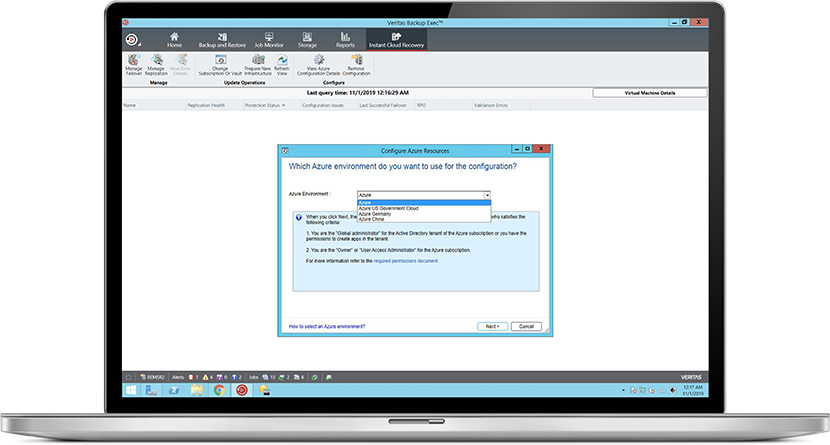Viewport: 830px width, 445px height.
Task: Click Change Subscription Or Vault icon
Action: (220, 65)
